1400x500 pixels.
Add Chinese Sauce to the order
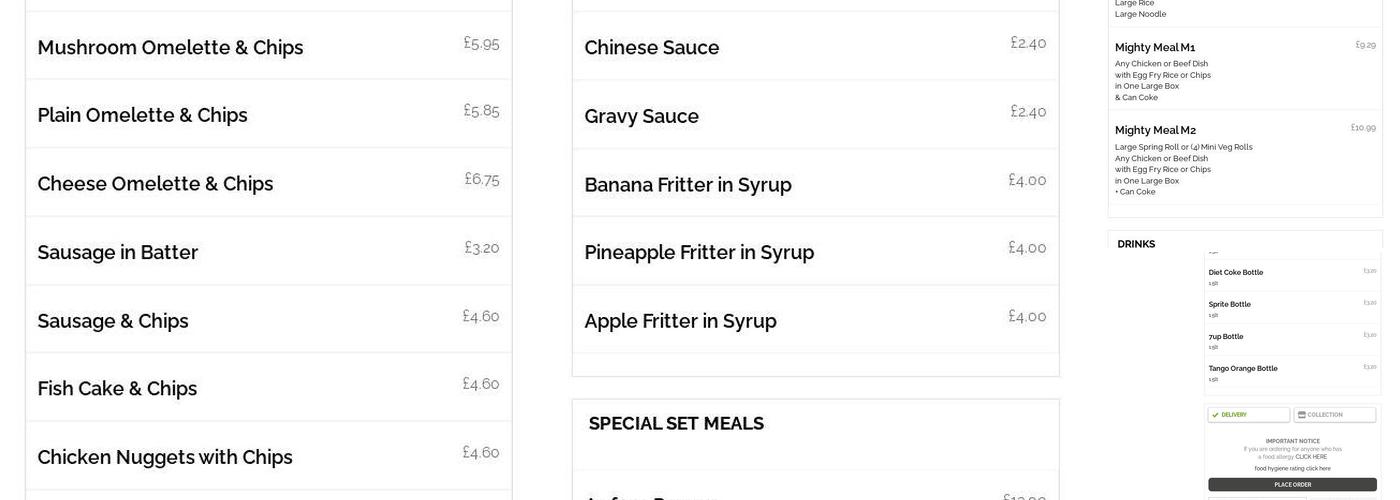click(651, 47)
